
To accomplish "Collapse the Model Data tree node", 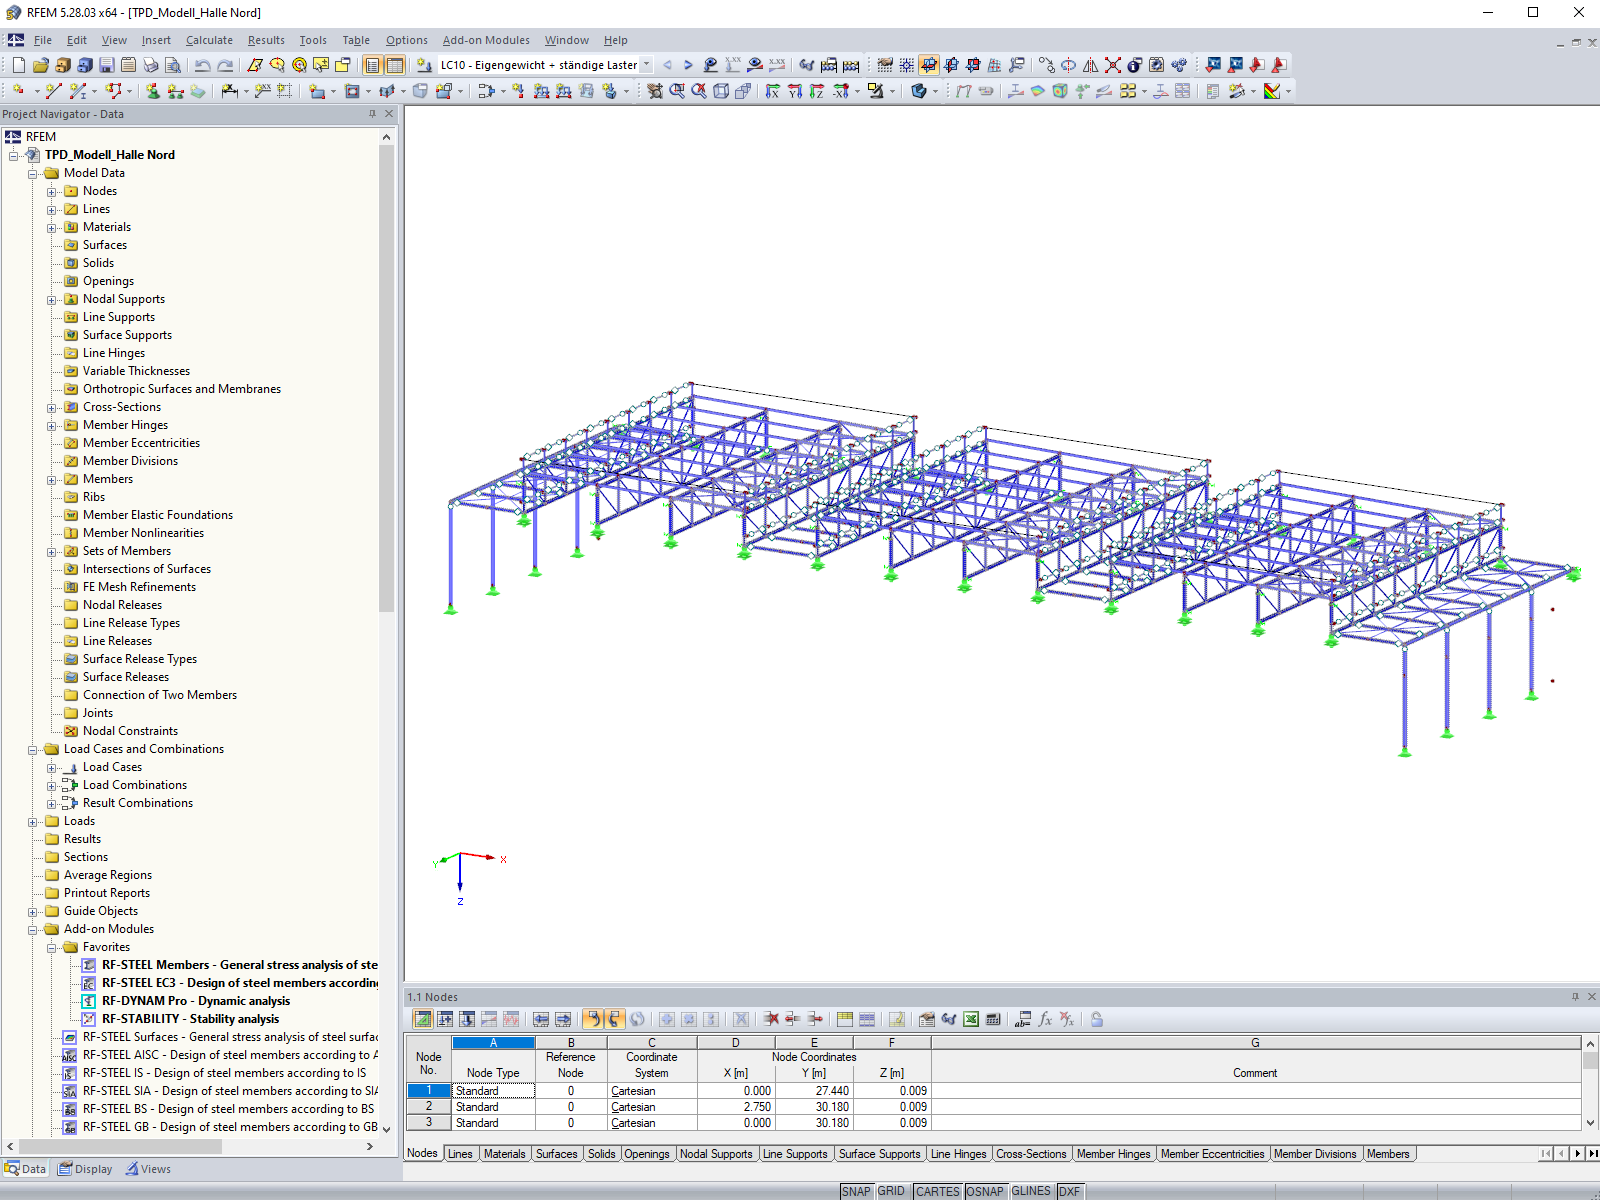I will (x=33, y=173).
